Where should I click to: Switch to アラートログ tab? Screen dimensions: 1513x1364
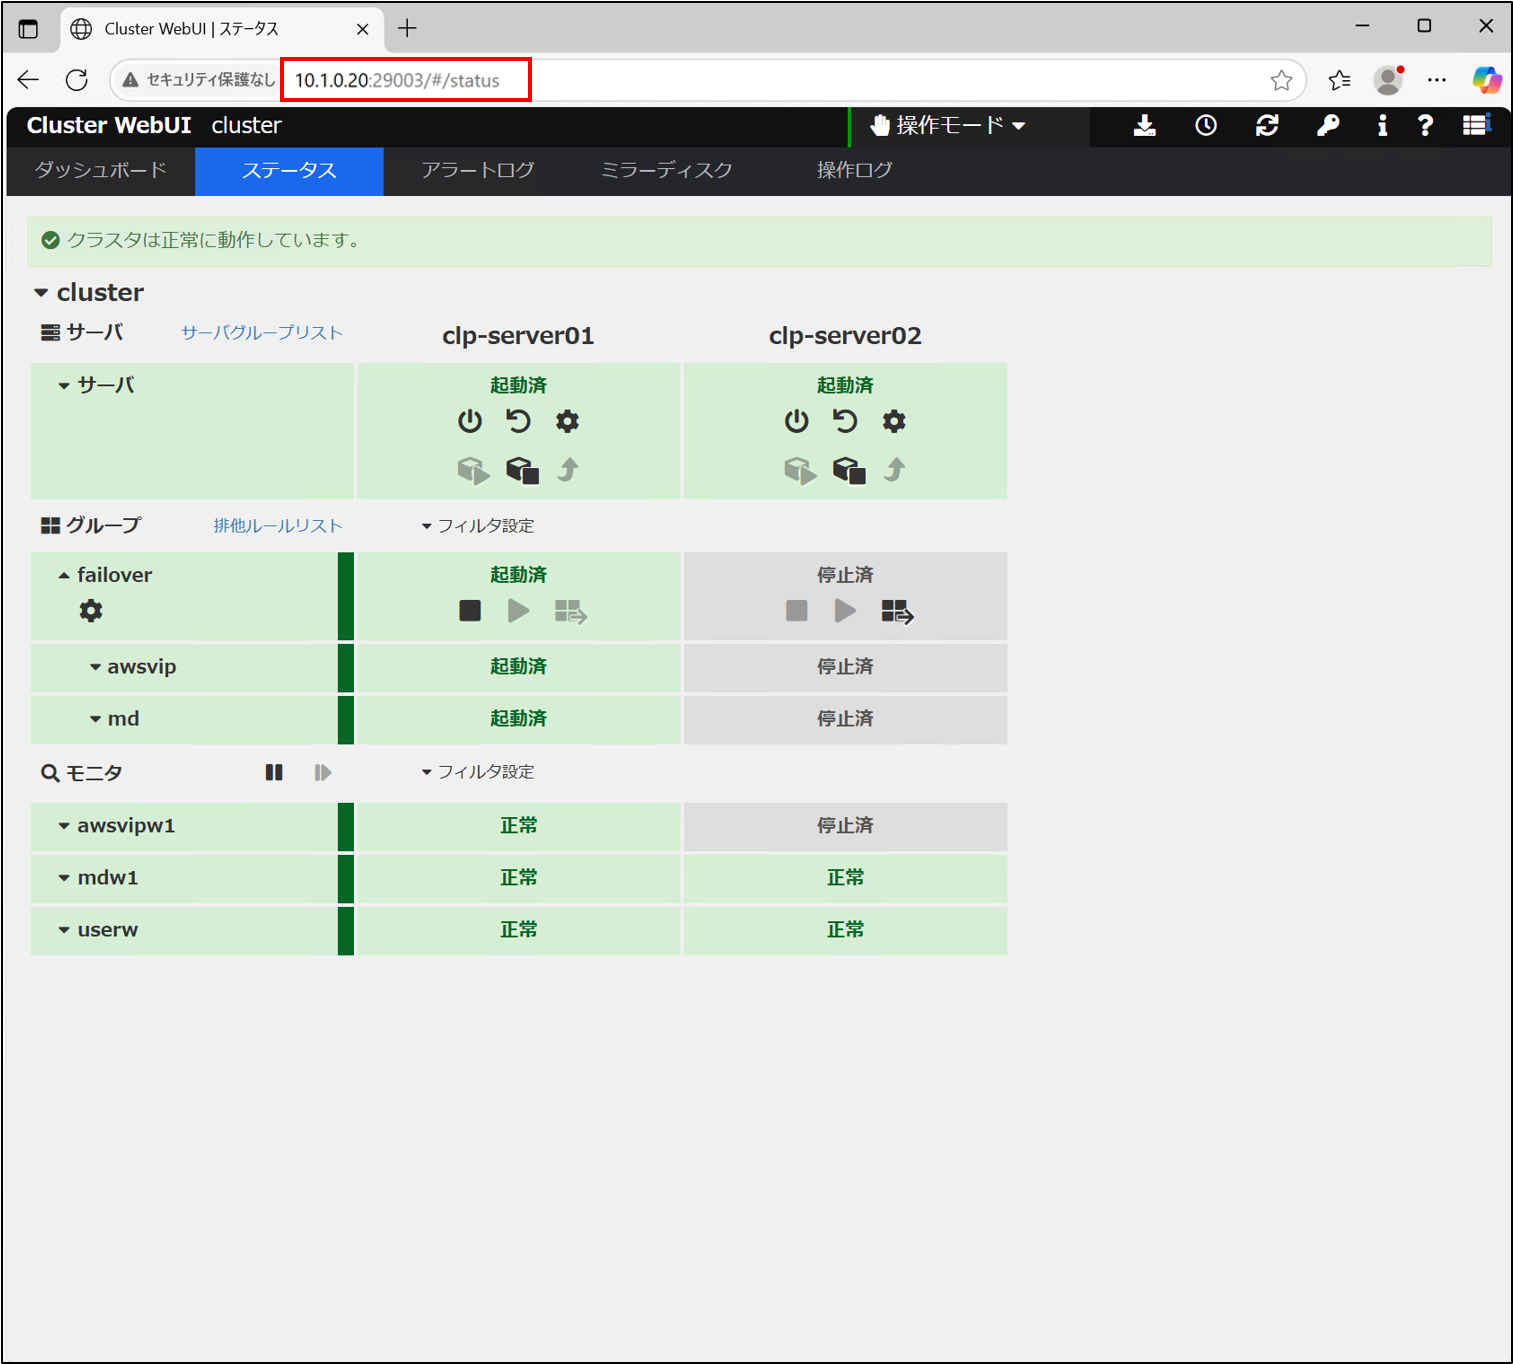477,170
